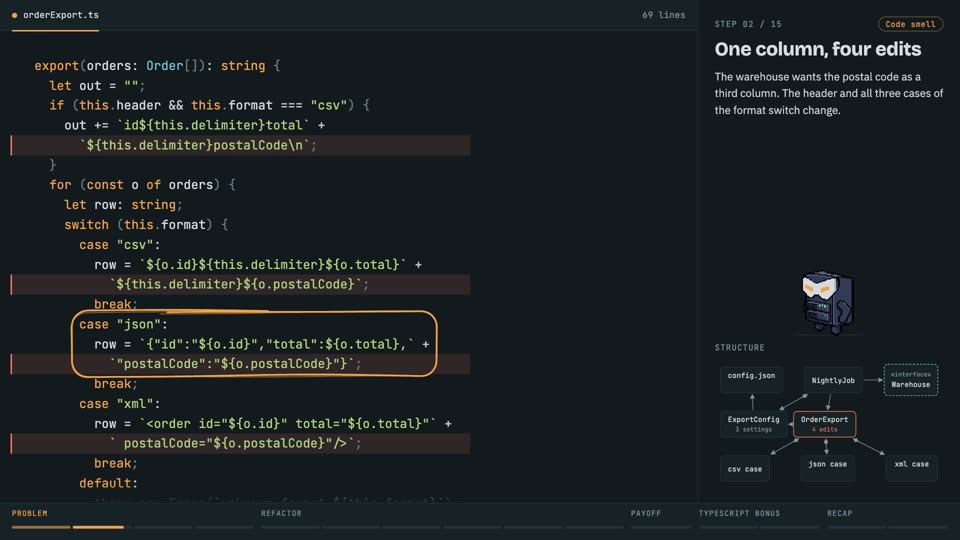
Task: Click the highlighted 'postalCode\n' header line
Action: click(x=241, y=145)
